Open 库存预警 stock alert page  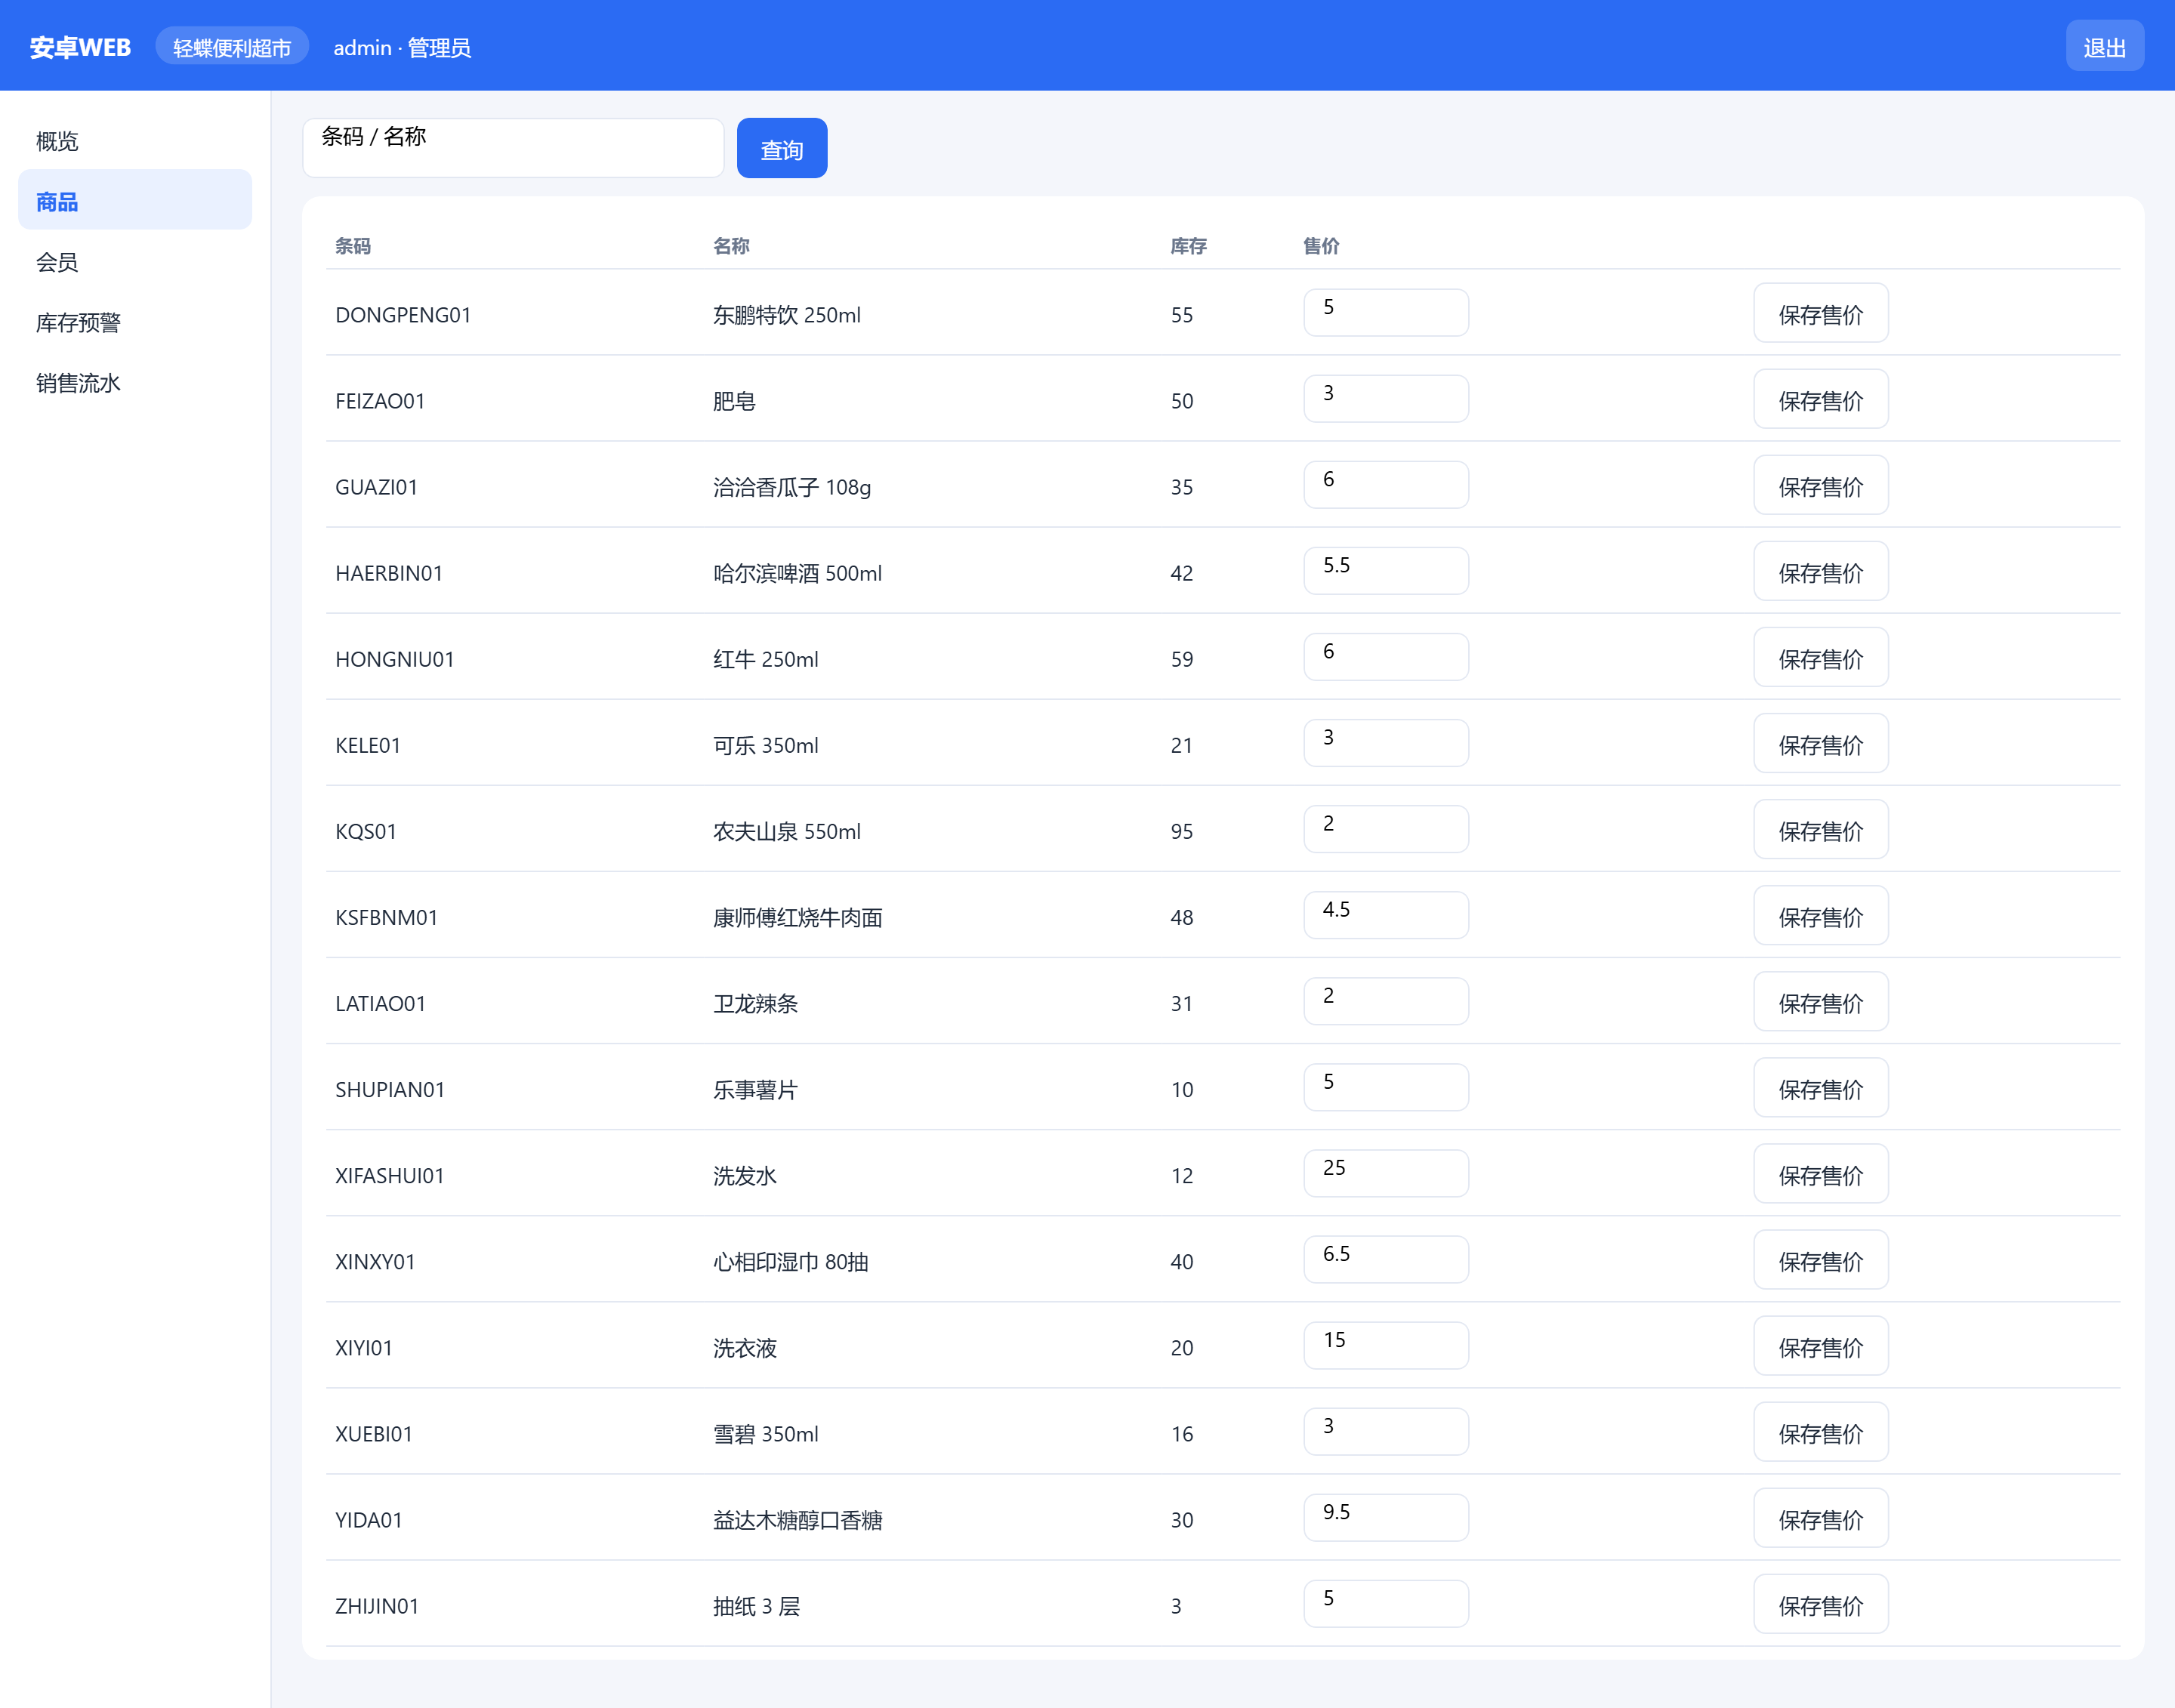coord(135,322)
